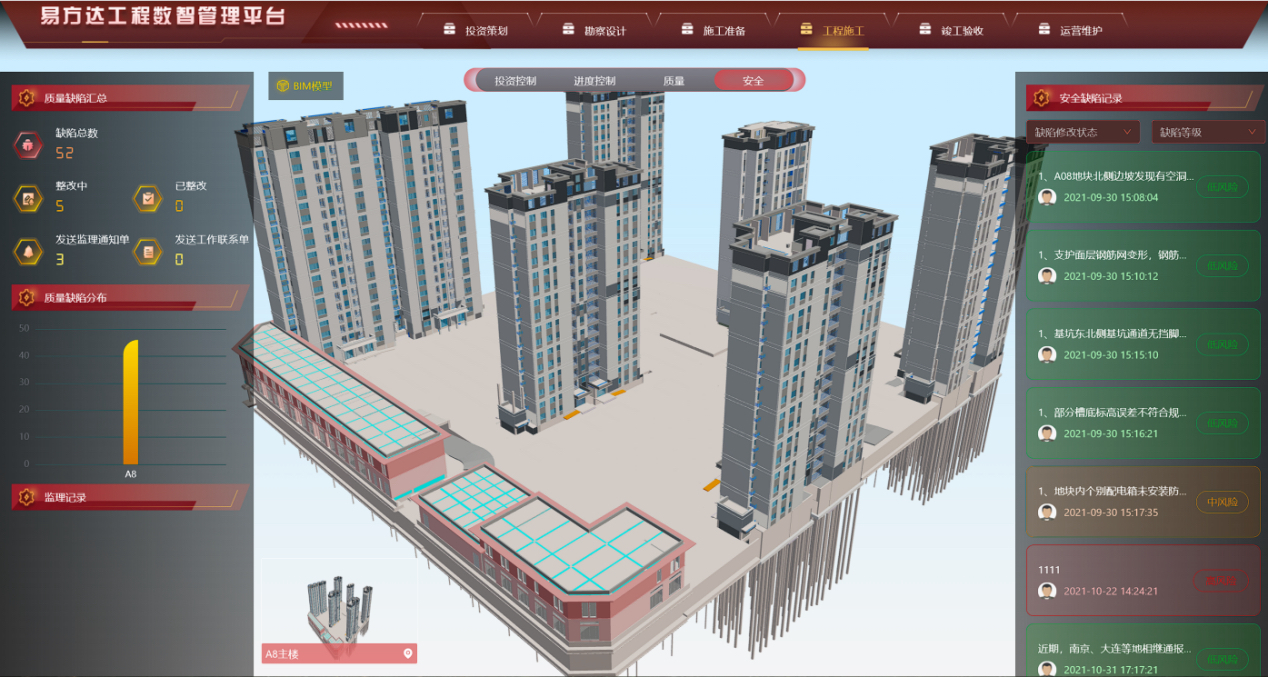Click the location pin icon beside A8主楼
Screen dimensions: 1268x677
click(407, 654)
